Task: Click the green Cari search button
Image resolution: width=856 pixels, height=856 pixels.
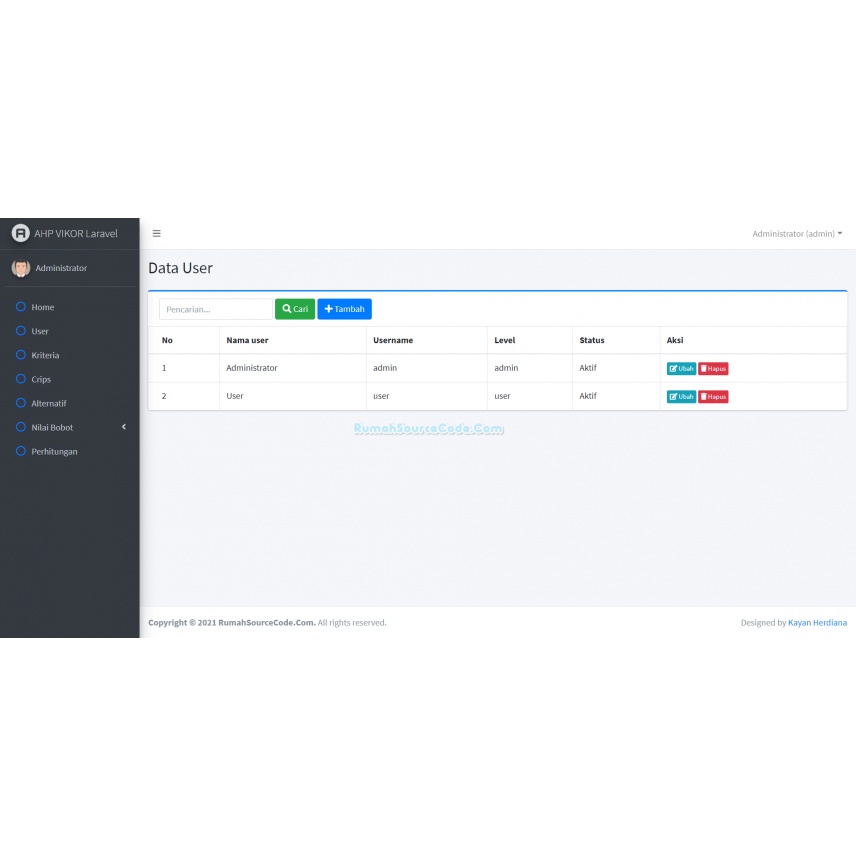Action: coord(295,309)
